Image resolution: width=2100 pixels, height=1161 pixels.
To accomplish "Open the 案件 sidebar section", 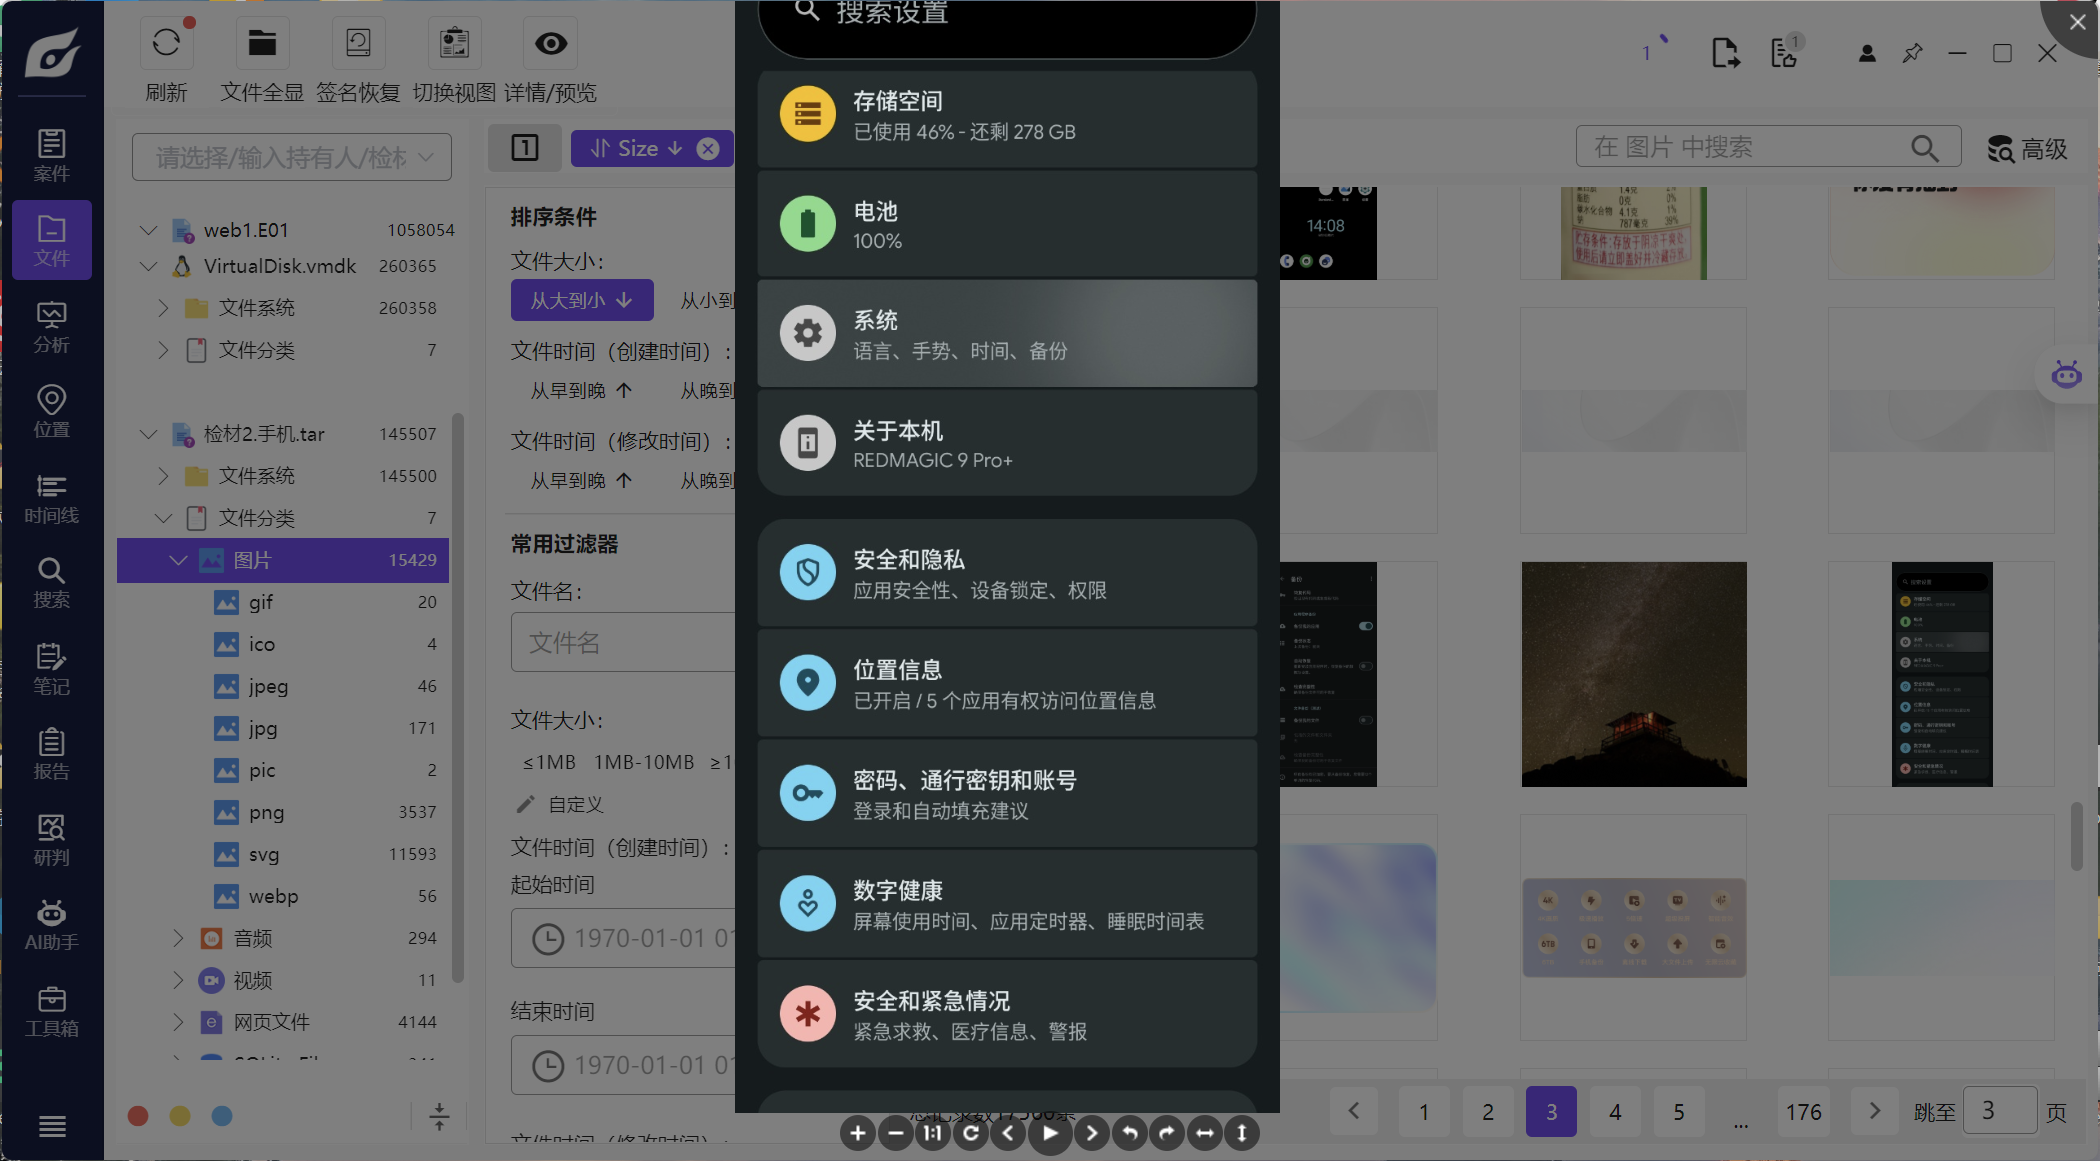I will (x=52, y=154).
